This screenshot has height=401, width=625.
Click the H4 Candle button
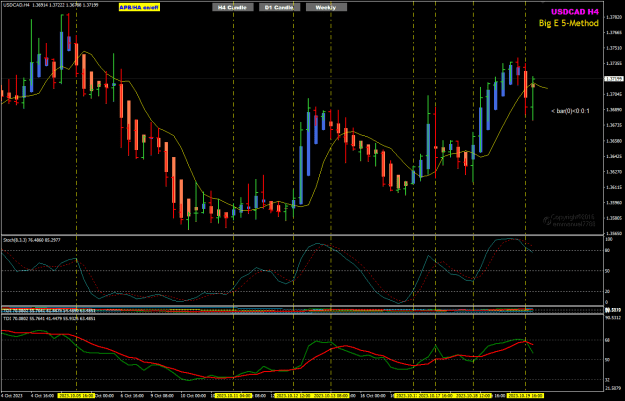232,7
